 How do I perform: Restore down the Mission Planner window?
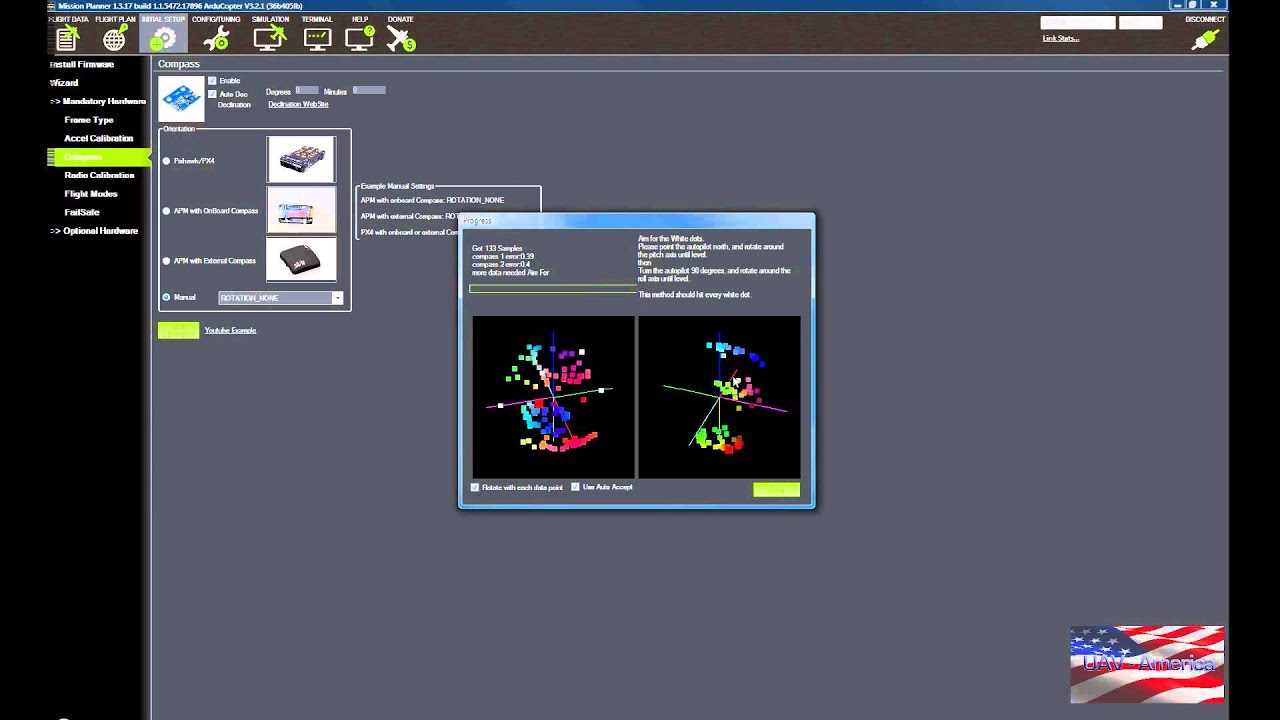coord(1192,5)
